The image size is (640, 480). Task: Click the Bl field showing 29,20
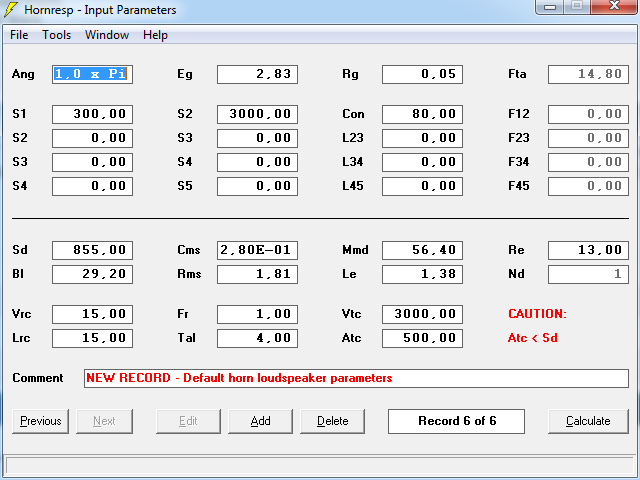point(92,274)
